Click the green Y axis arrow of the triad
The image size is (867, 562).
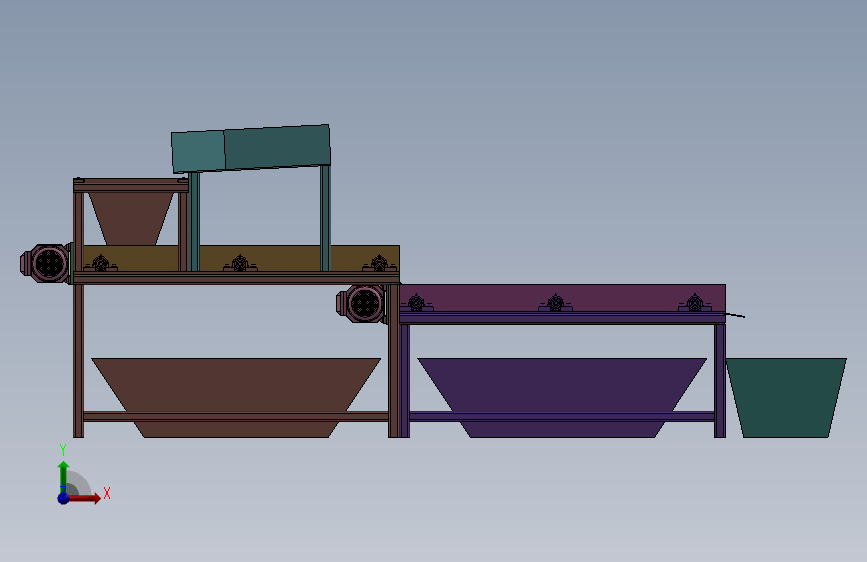click(x=63, y=476)
